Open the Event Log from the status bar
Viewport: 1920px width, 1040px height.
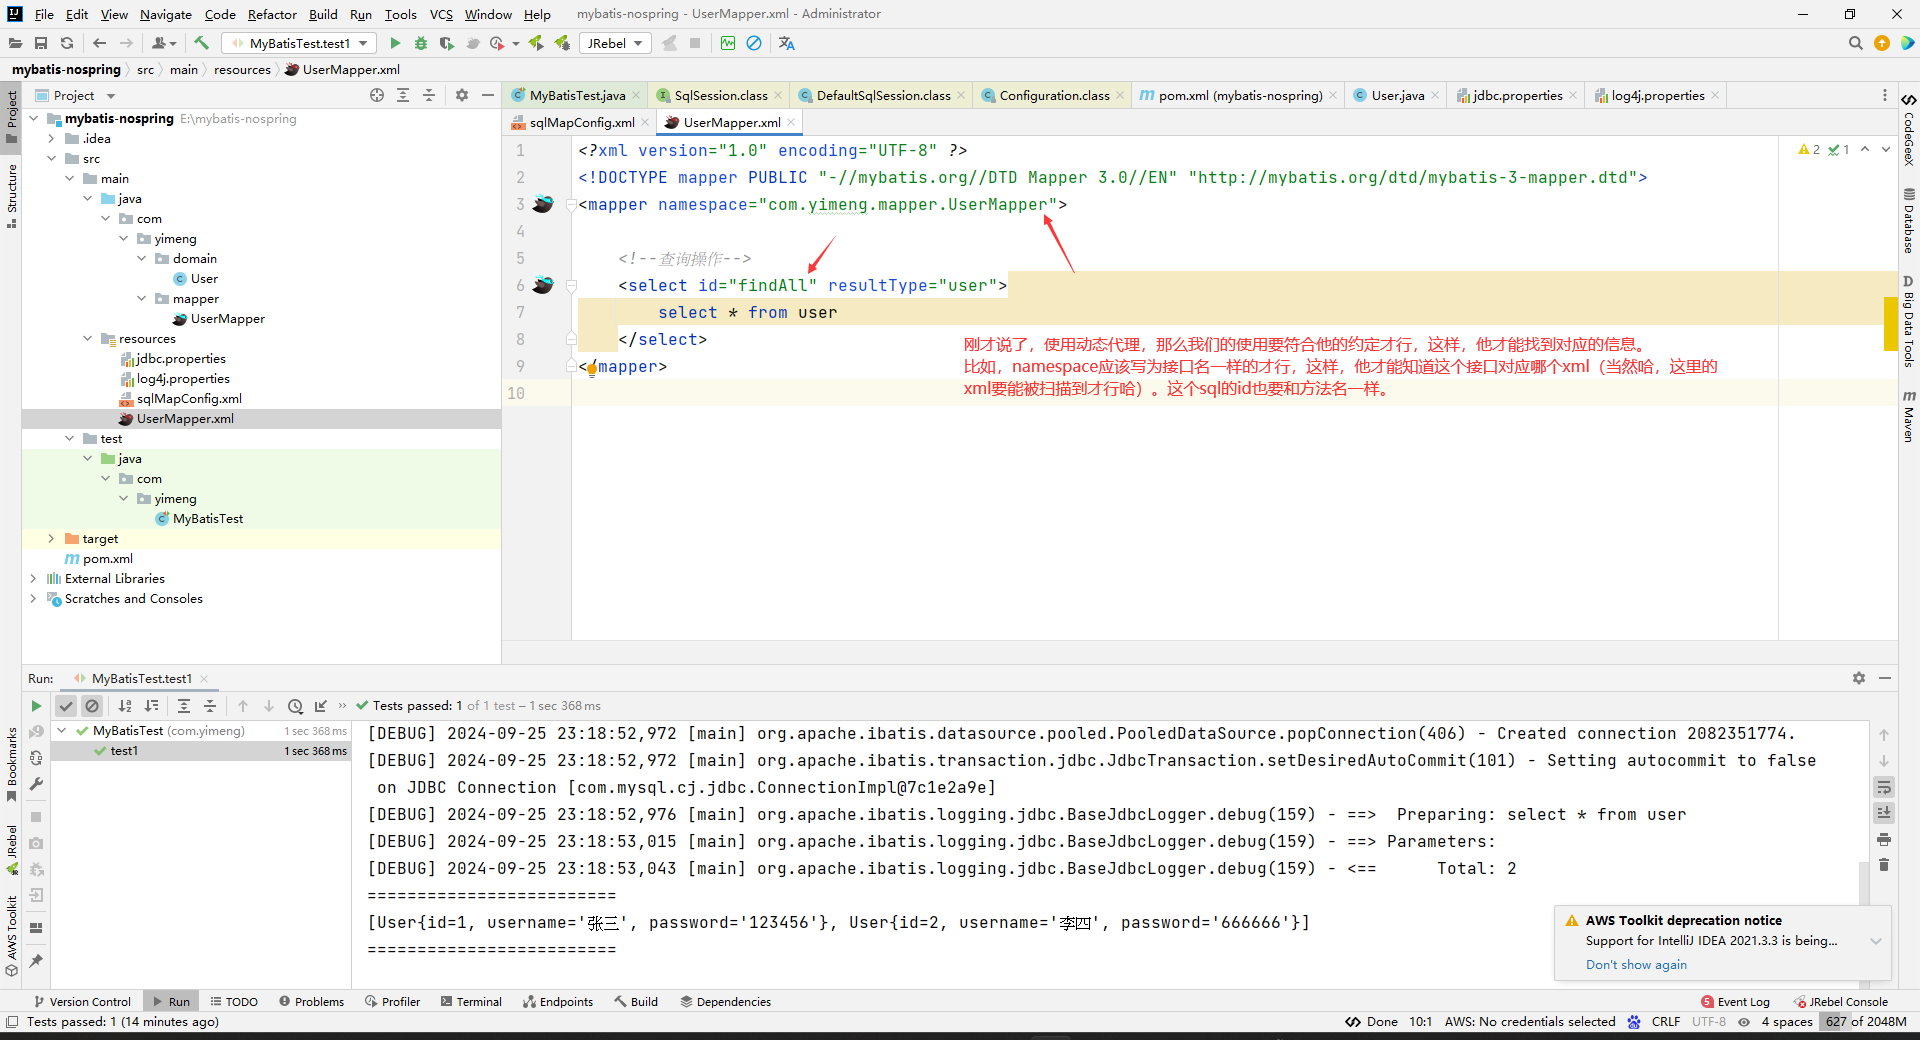click(1735, 1001)
